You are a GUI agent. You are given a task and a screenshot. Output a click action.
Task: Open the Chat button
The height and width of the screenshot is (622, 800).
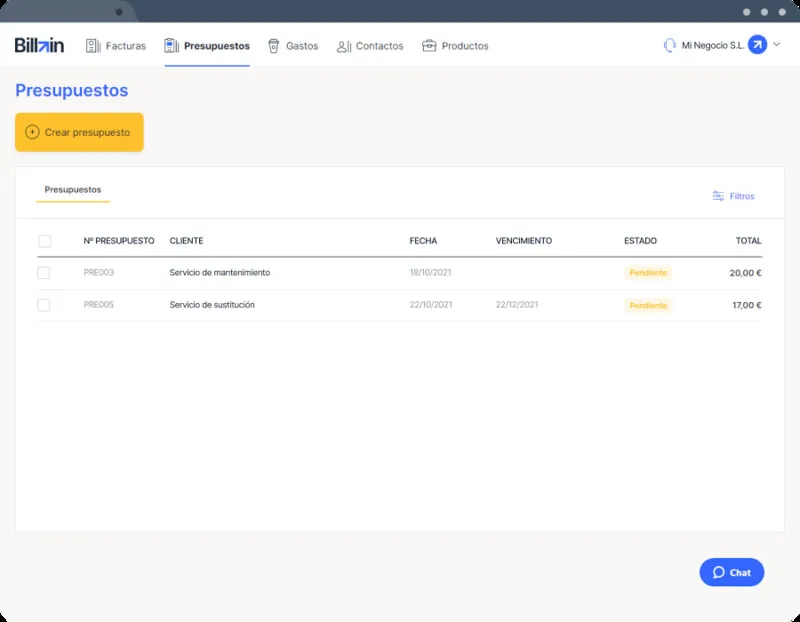[732, 573]
